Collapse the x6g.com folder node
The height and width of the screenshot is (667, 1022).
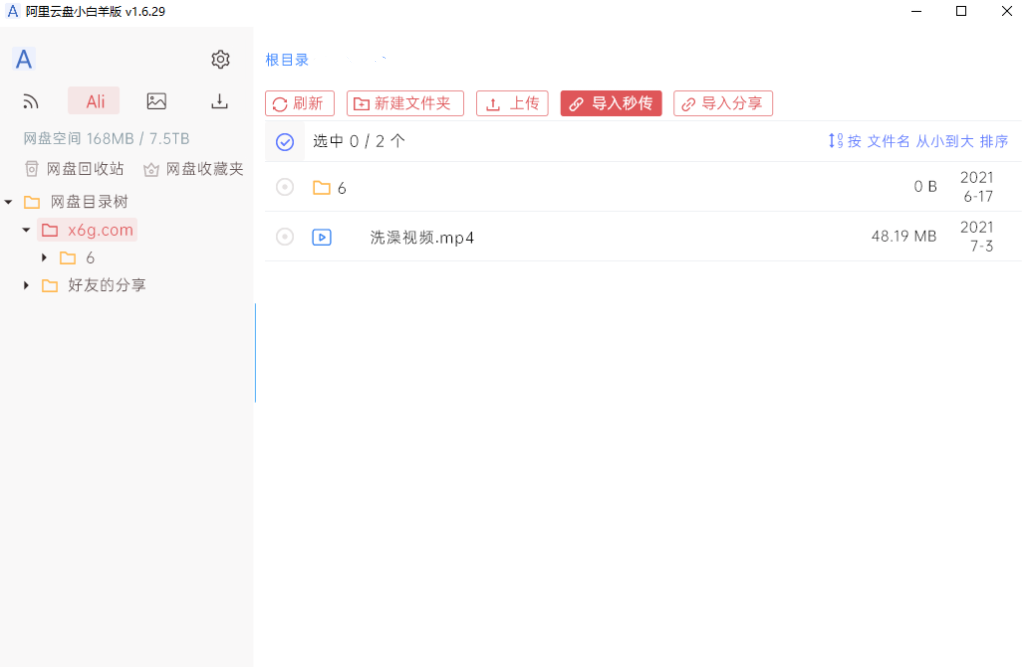pyautogui.click(x=25, y=229)
